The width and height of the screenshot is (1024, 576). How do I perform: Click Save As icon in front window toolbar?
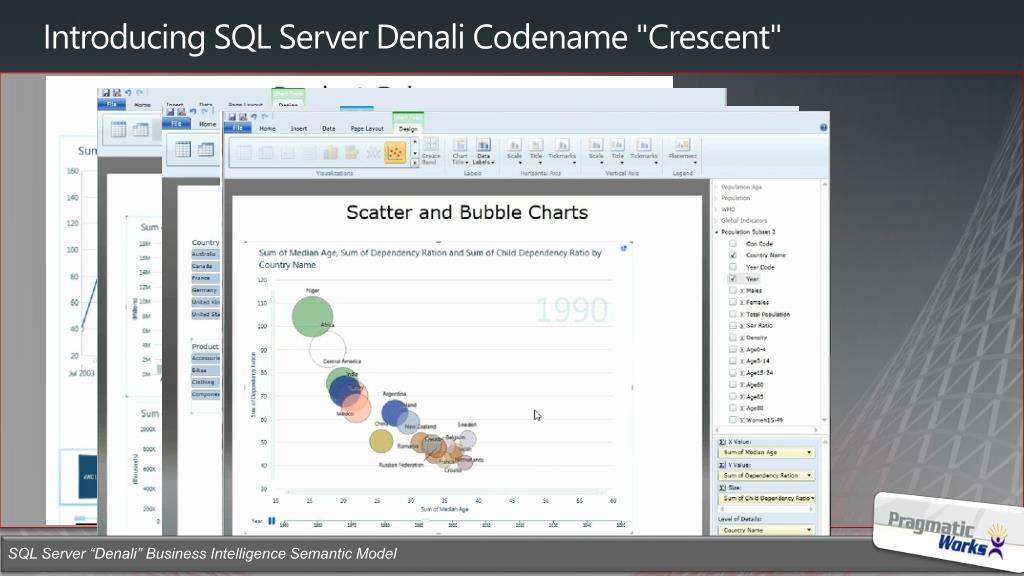242,117
